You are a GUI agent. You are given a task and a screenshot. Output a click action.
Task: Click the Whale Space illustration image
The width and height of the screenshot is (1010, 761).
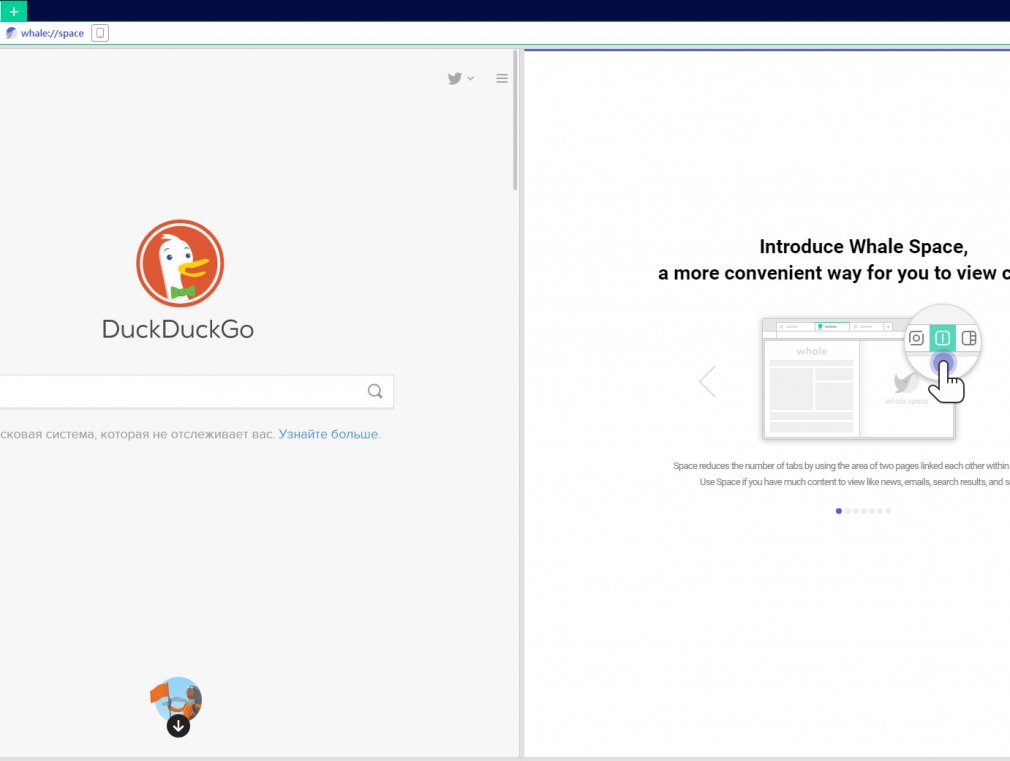tap(871, 372)
